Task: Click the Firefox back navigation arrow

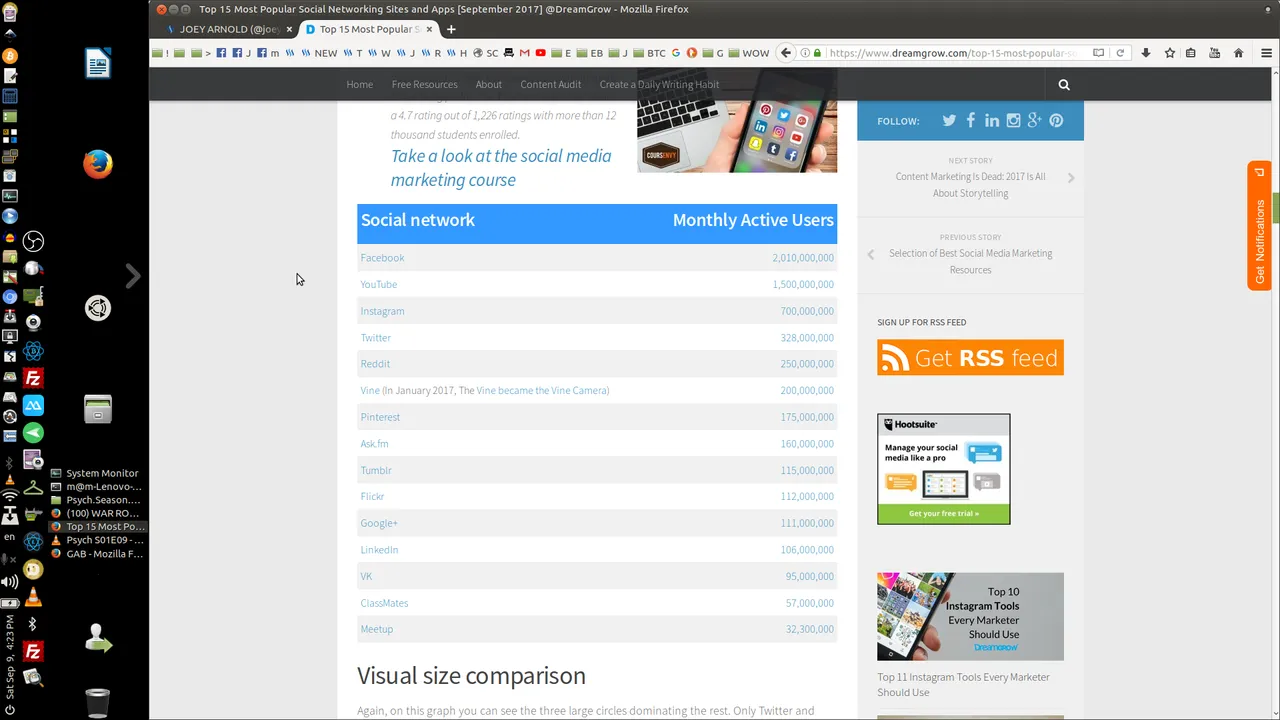Action: pyautogui.click(x=786, y=53)
